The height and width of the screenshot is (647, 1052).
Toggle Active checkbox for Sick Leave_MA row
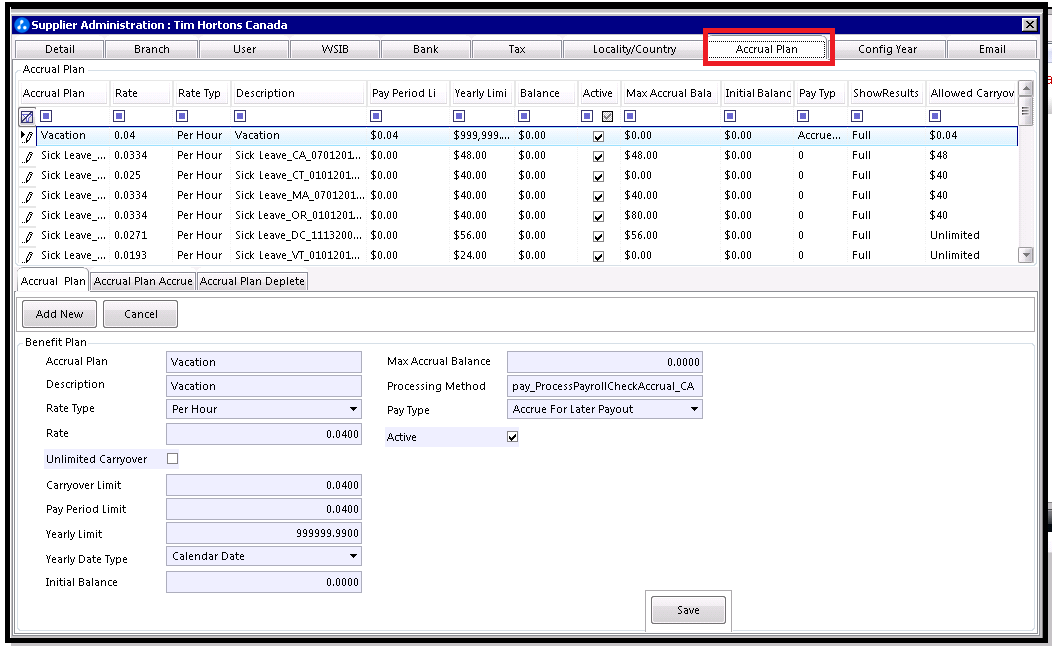coord(598,197)
